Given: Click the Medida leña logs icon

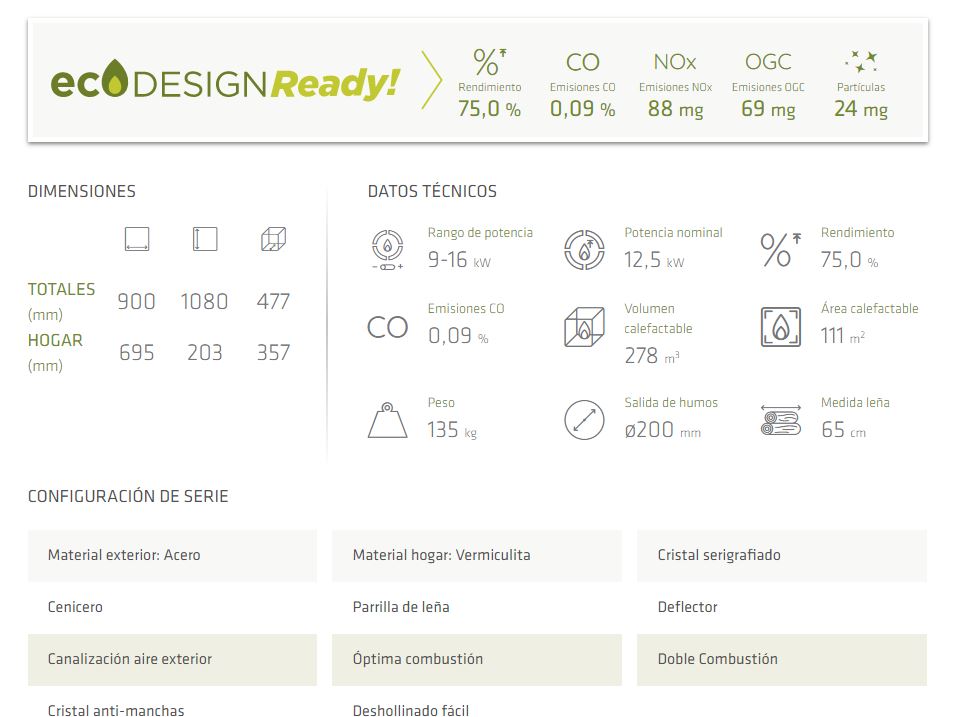Looking at the screenshot, I should [x=780, y=420].
